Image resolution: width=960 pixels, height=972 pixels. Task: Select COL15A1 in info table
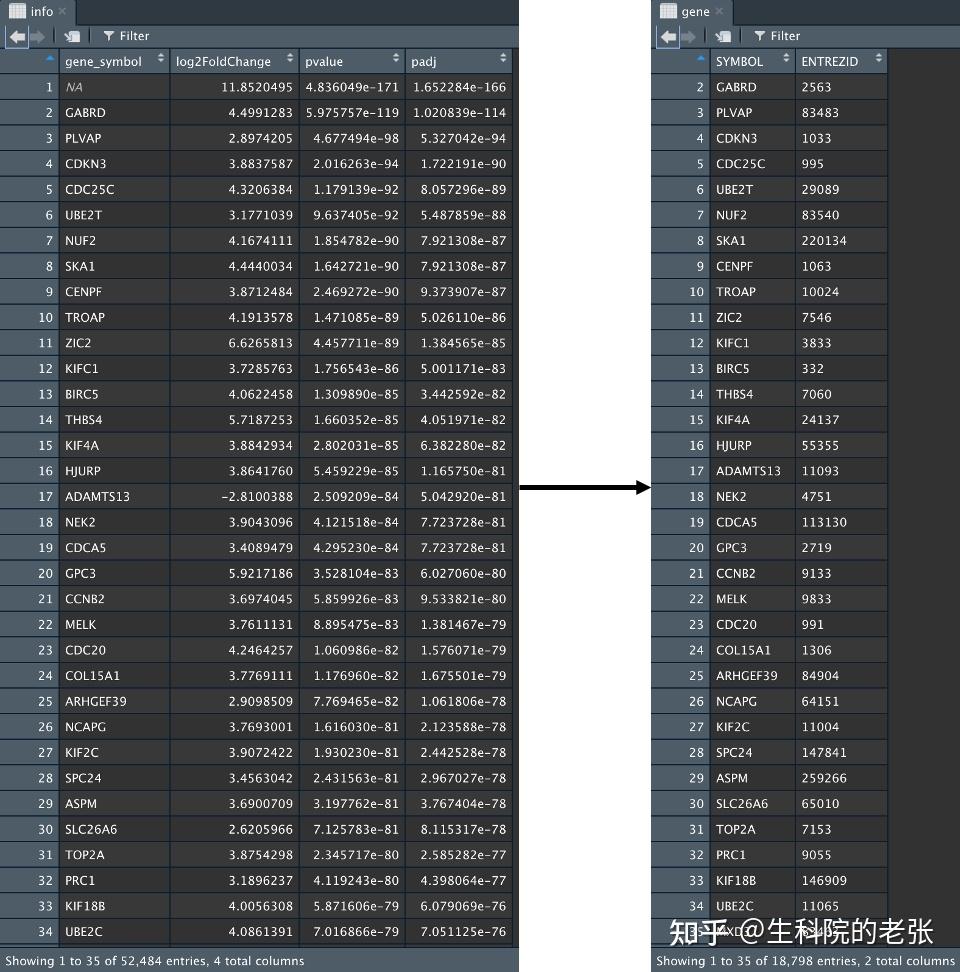click(92, 676)
